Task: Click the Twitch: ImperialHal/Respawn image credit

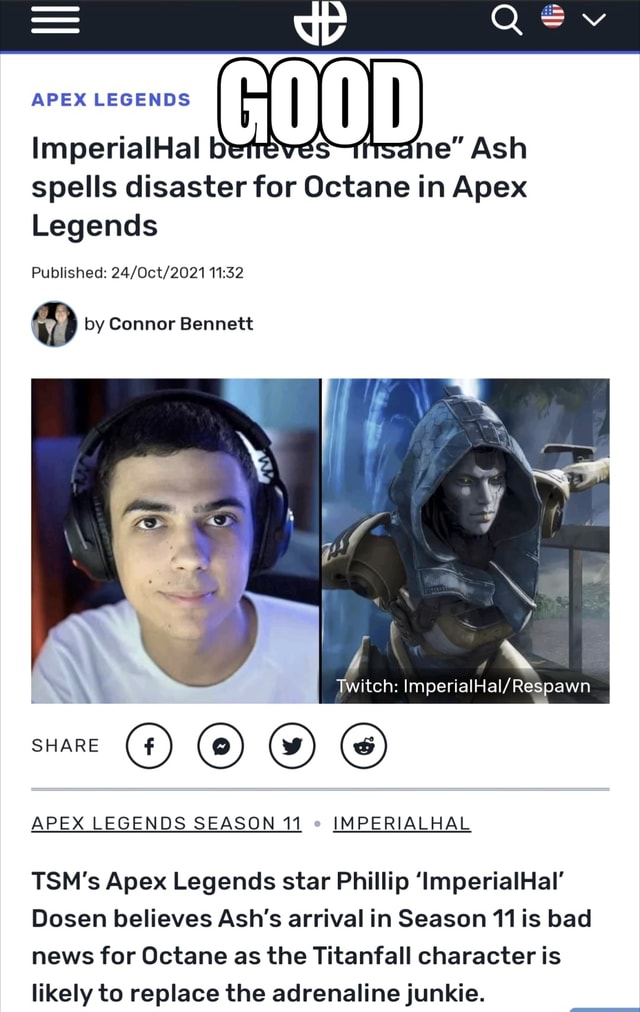Action: click(x=463, y=685)
